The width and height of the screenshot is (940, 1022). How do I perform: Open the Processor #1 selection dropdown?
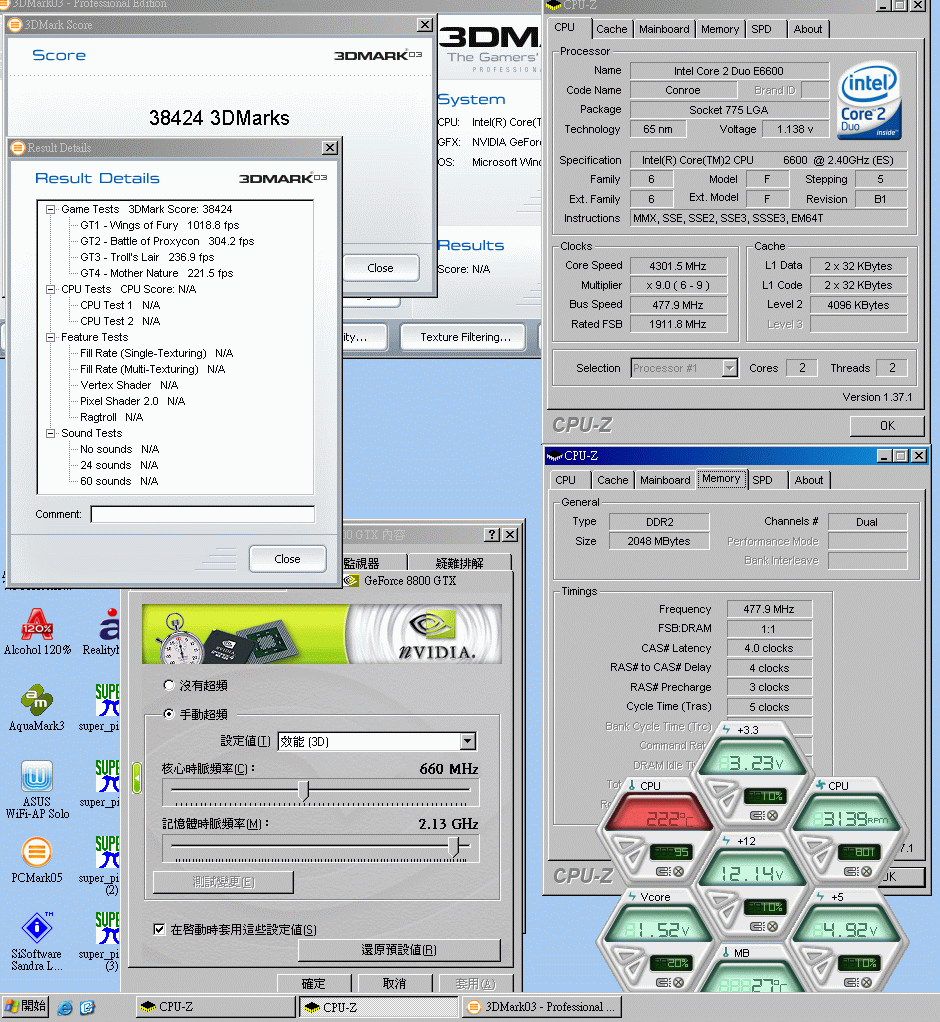pos(729,368)
